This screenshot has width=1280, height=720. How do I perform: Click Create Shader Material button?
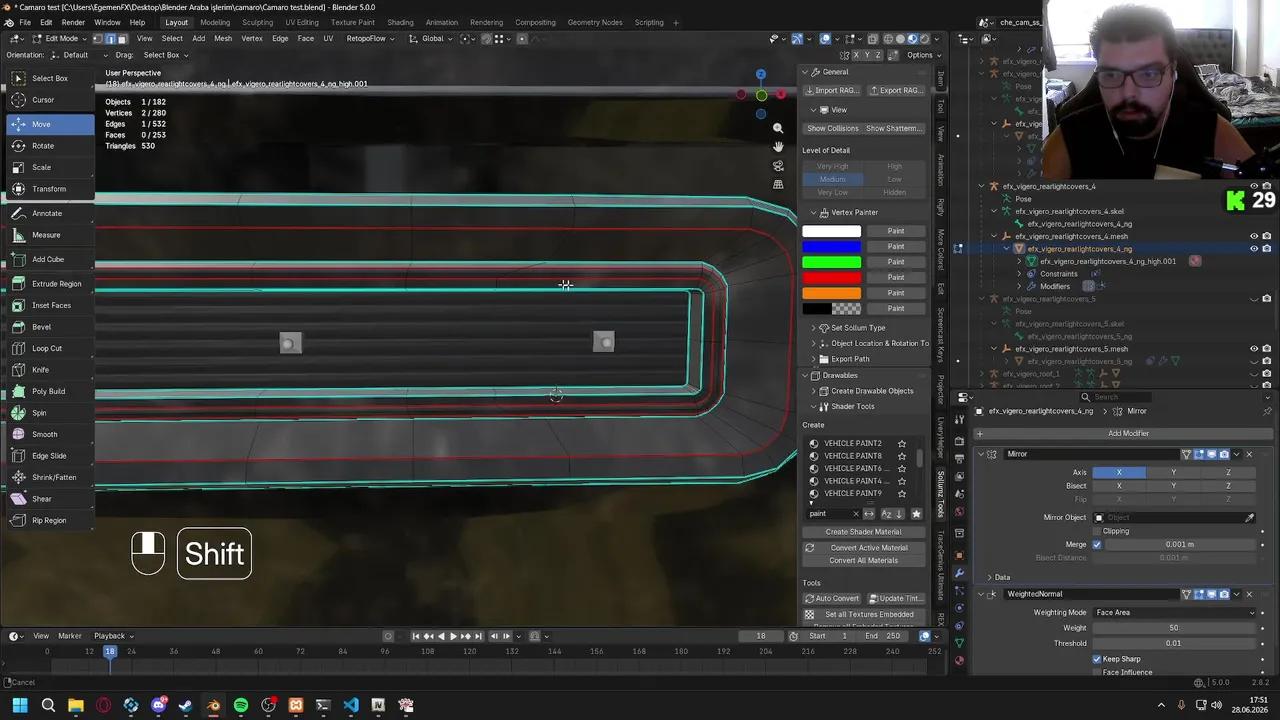tap(863, 532)
